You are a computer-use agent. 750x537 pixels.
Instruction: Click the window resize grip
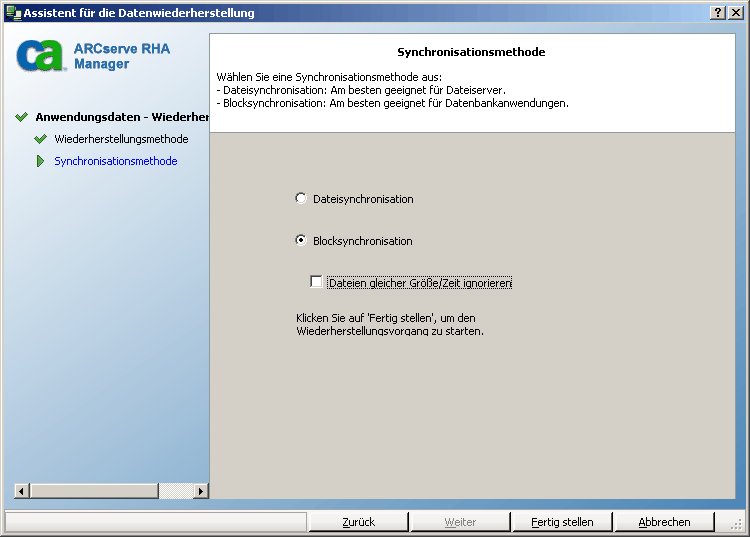click(x=737, y=525)
